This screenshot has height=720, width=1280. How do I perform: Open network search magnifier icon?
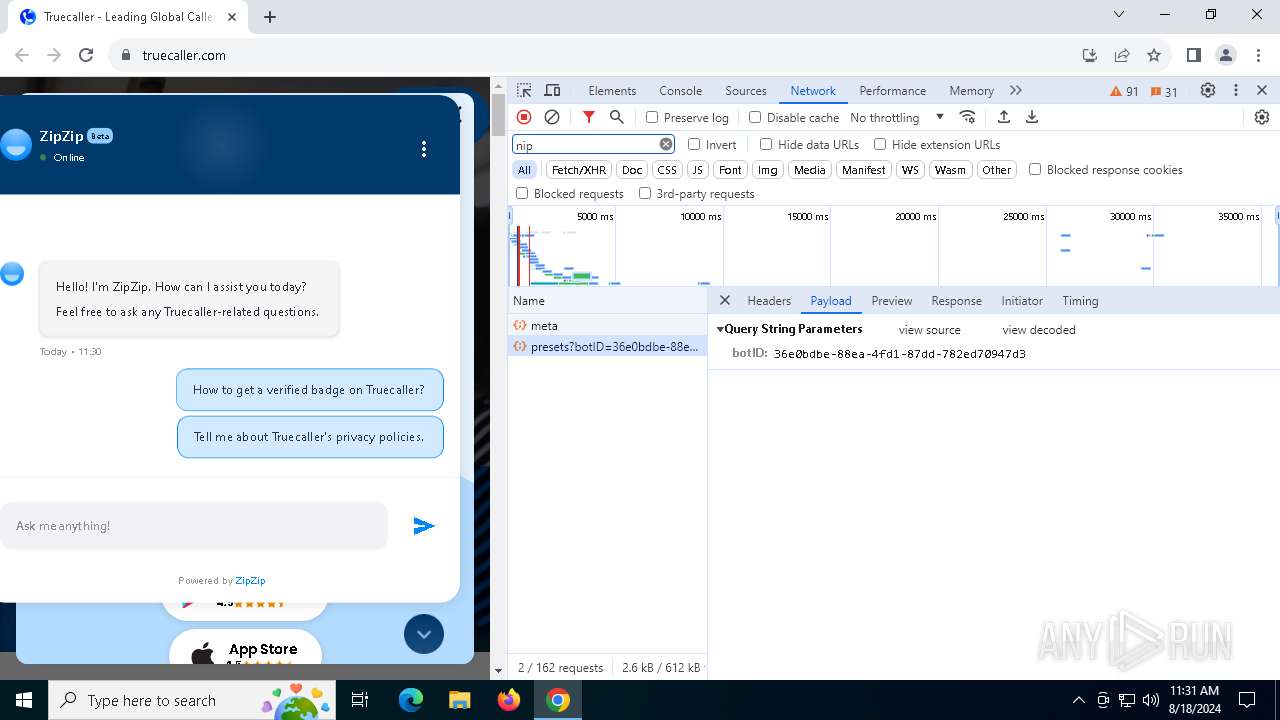click(x=617, y=117)
